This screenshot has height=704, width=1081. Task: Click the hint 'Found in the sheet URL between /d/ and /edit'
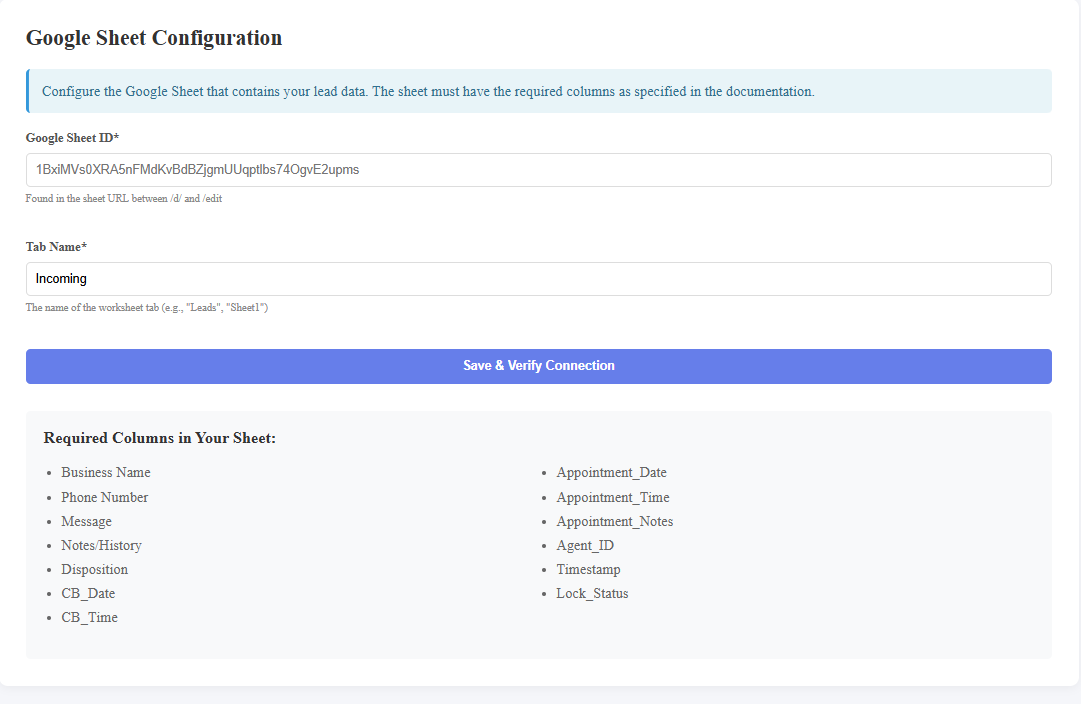pyautogui.click(x=124, y=199)
